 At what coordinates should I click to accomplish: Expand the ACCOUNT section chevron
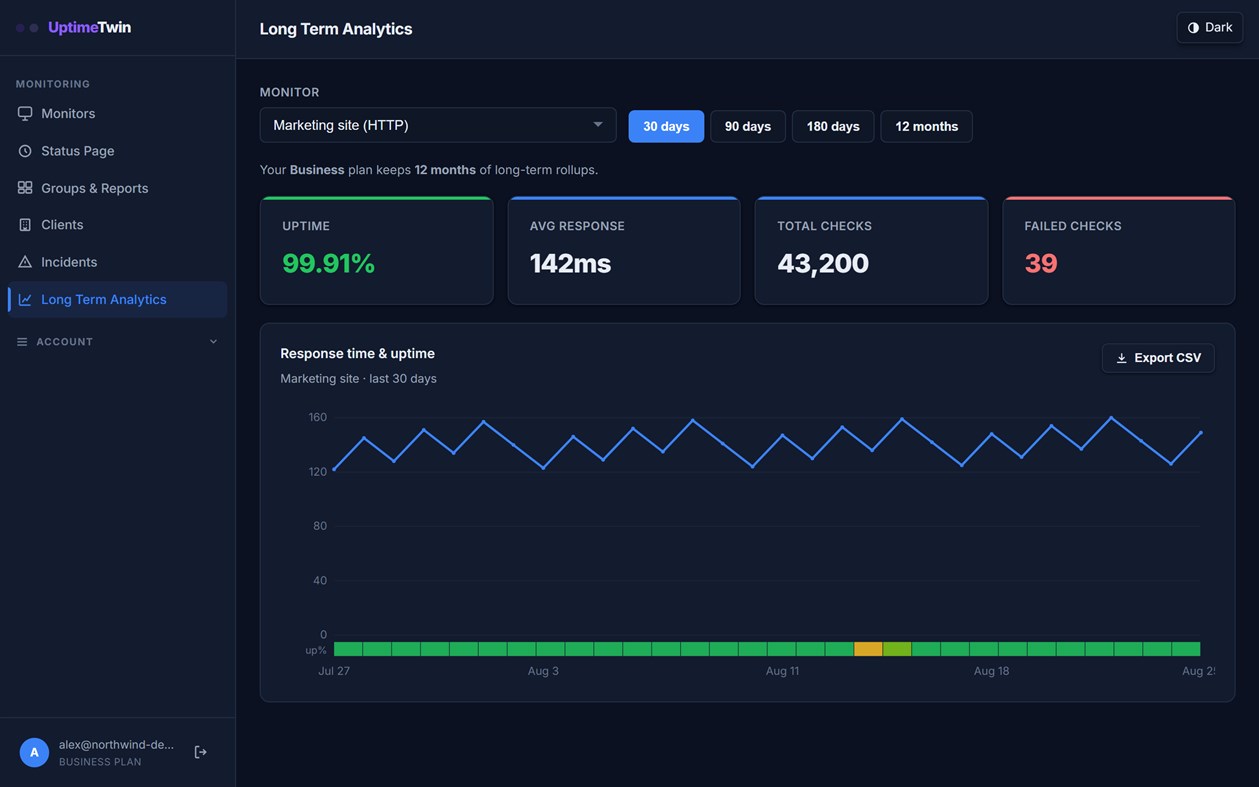pos(213,342)
